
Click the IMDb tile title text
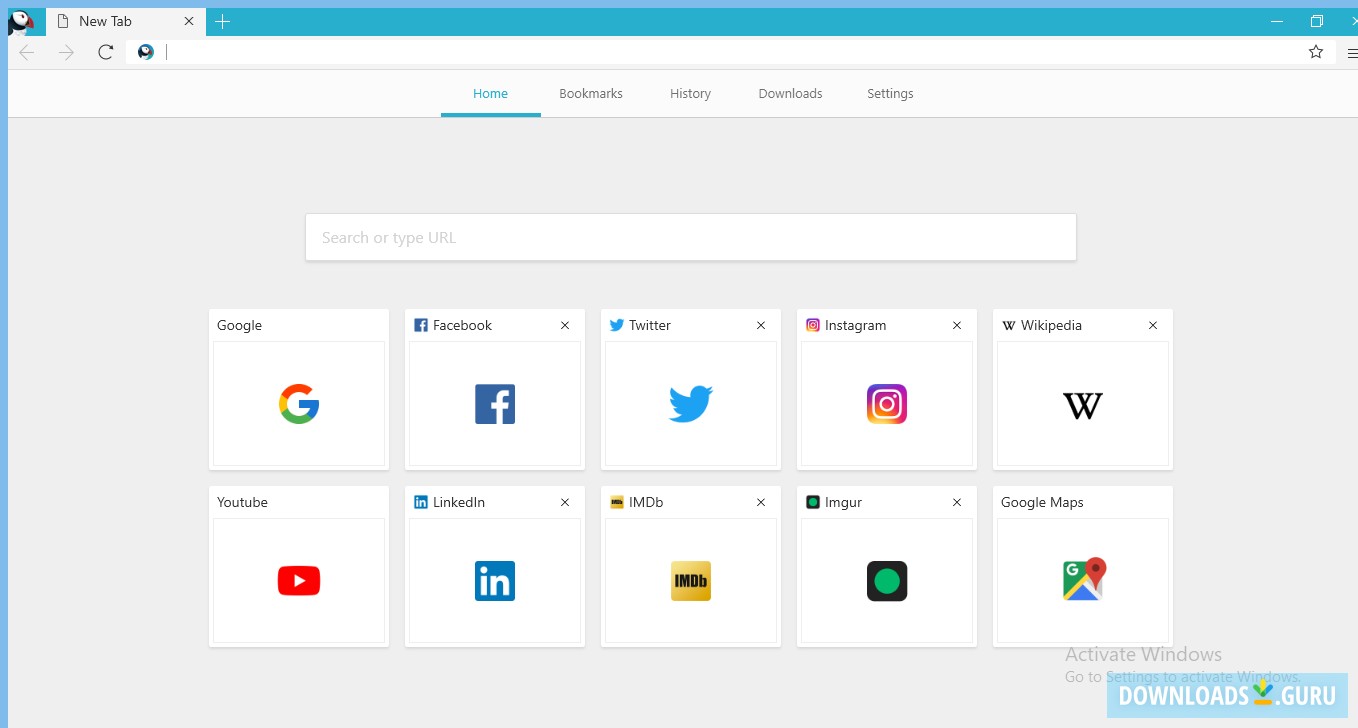(x=646, y=502)
